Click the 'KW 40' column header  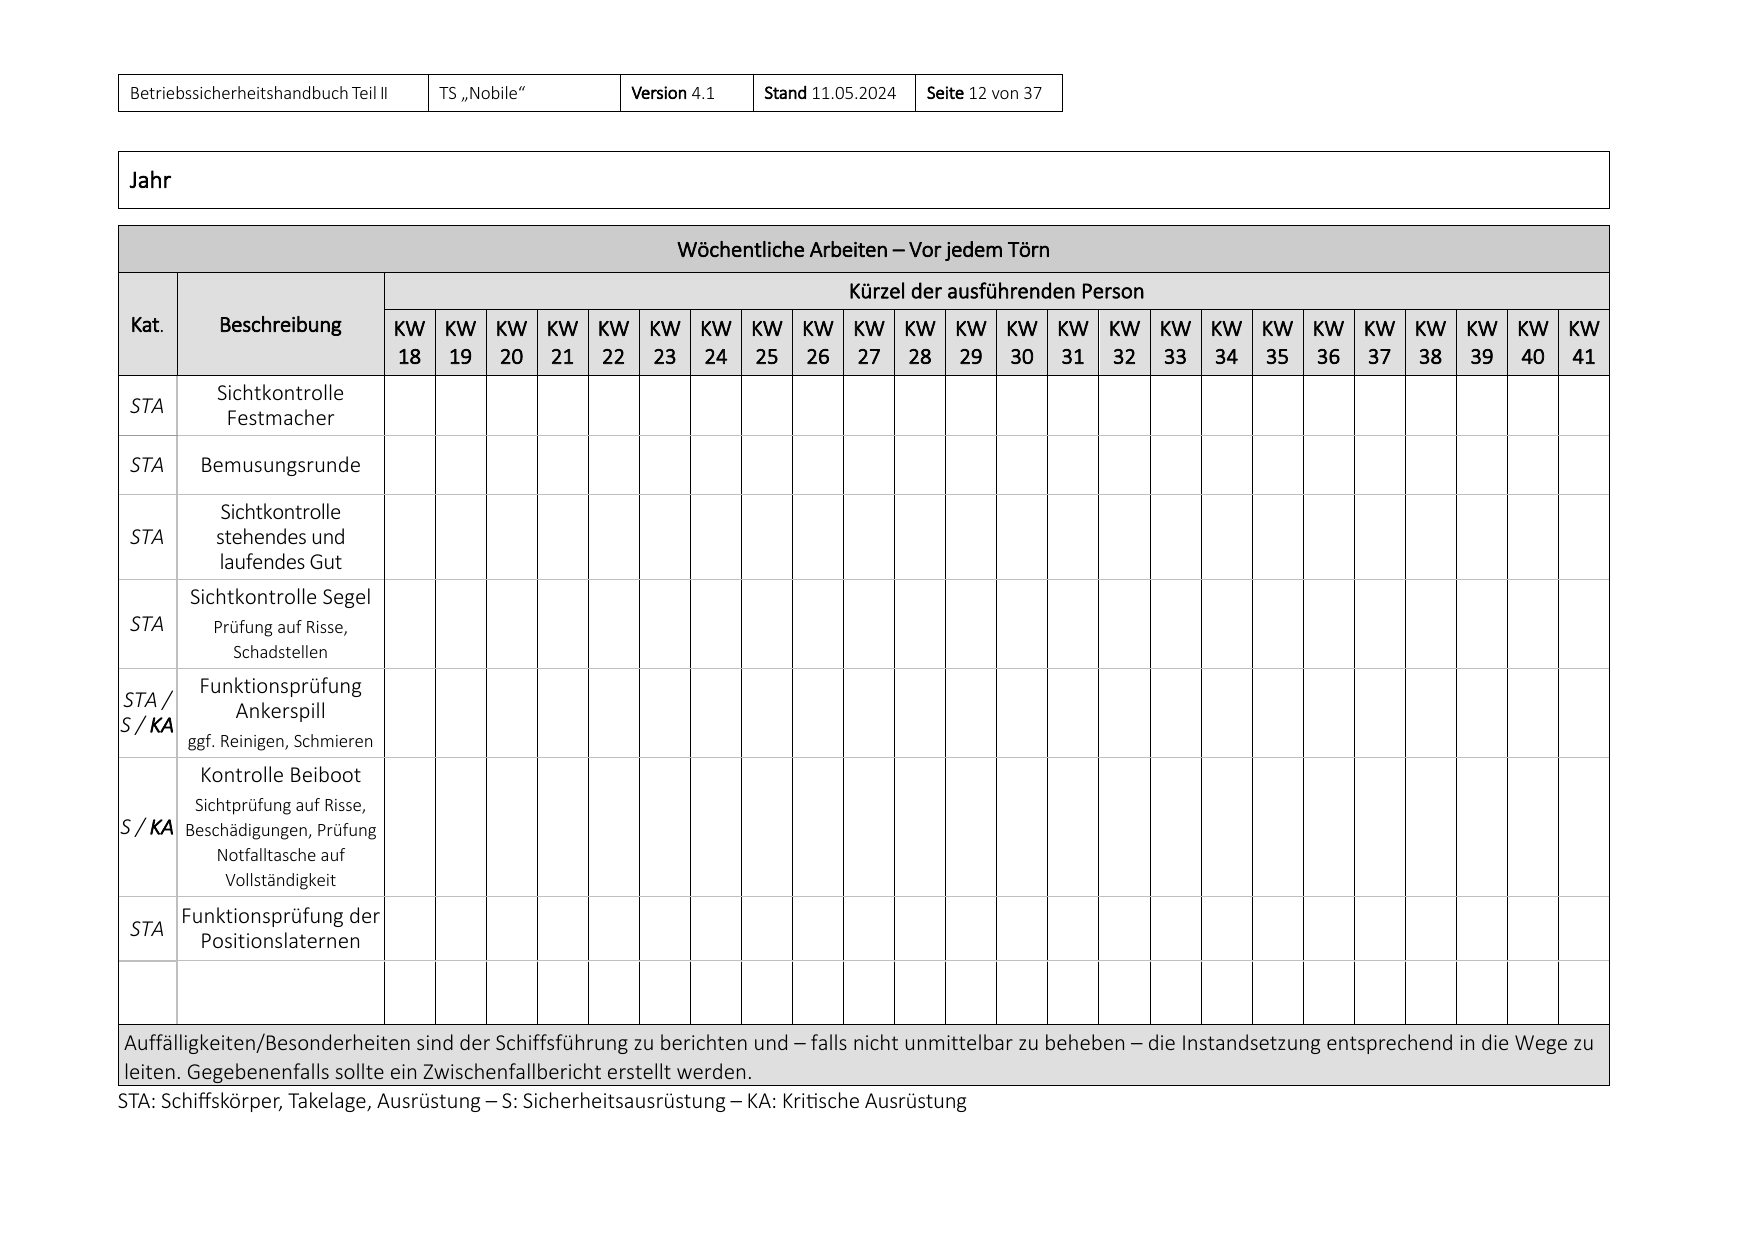(1533, 343)
